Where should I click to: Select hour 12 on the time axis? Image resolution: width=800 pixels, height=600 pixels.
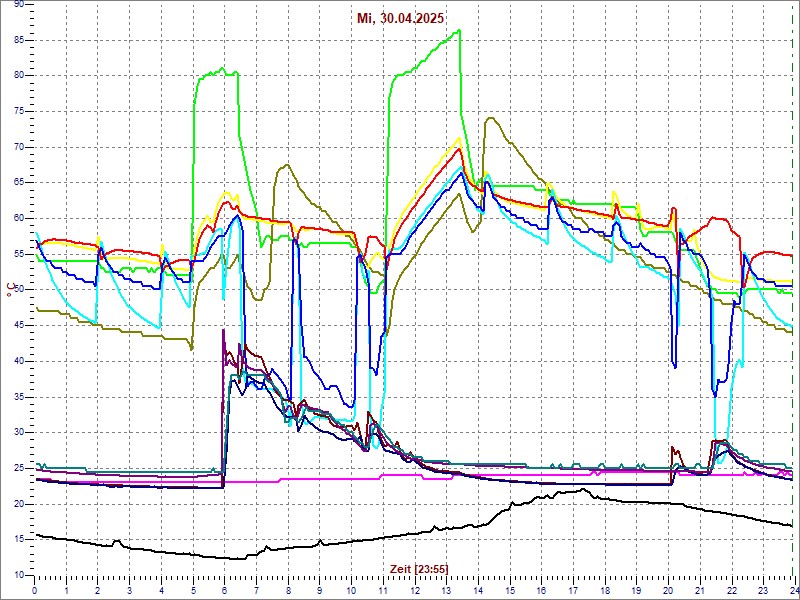(x=414, y=590)
